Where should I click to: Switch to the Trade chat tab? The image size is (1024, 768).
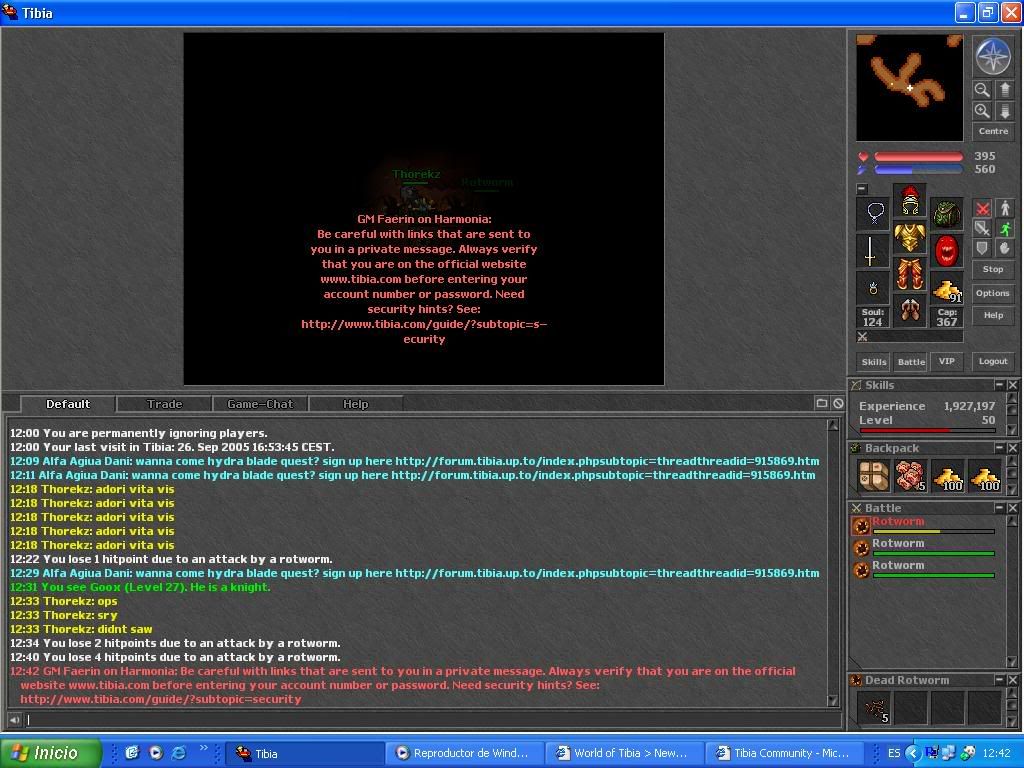pos(165,404)
